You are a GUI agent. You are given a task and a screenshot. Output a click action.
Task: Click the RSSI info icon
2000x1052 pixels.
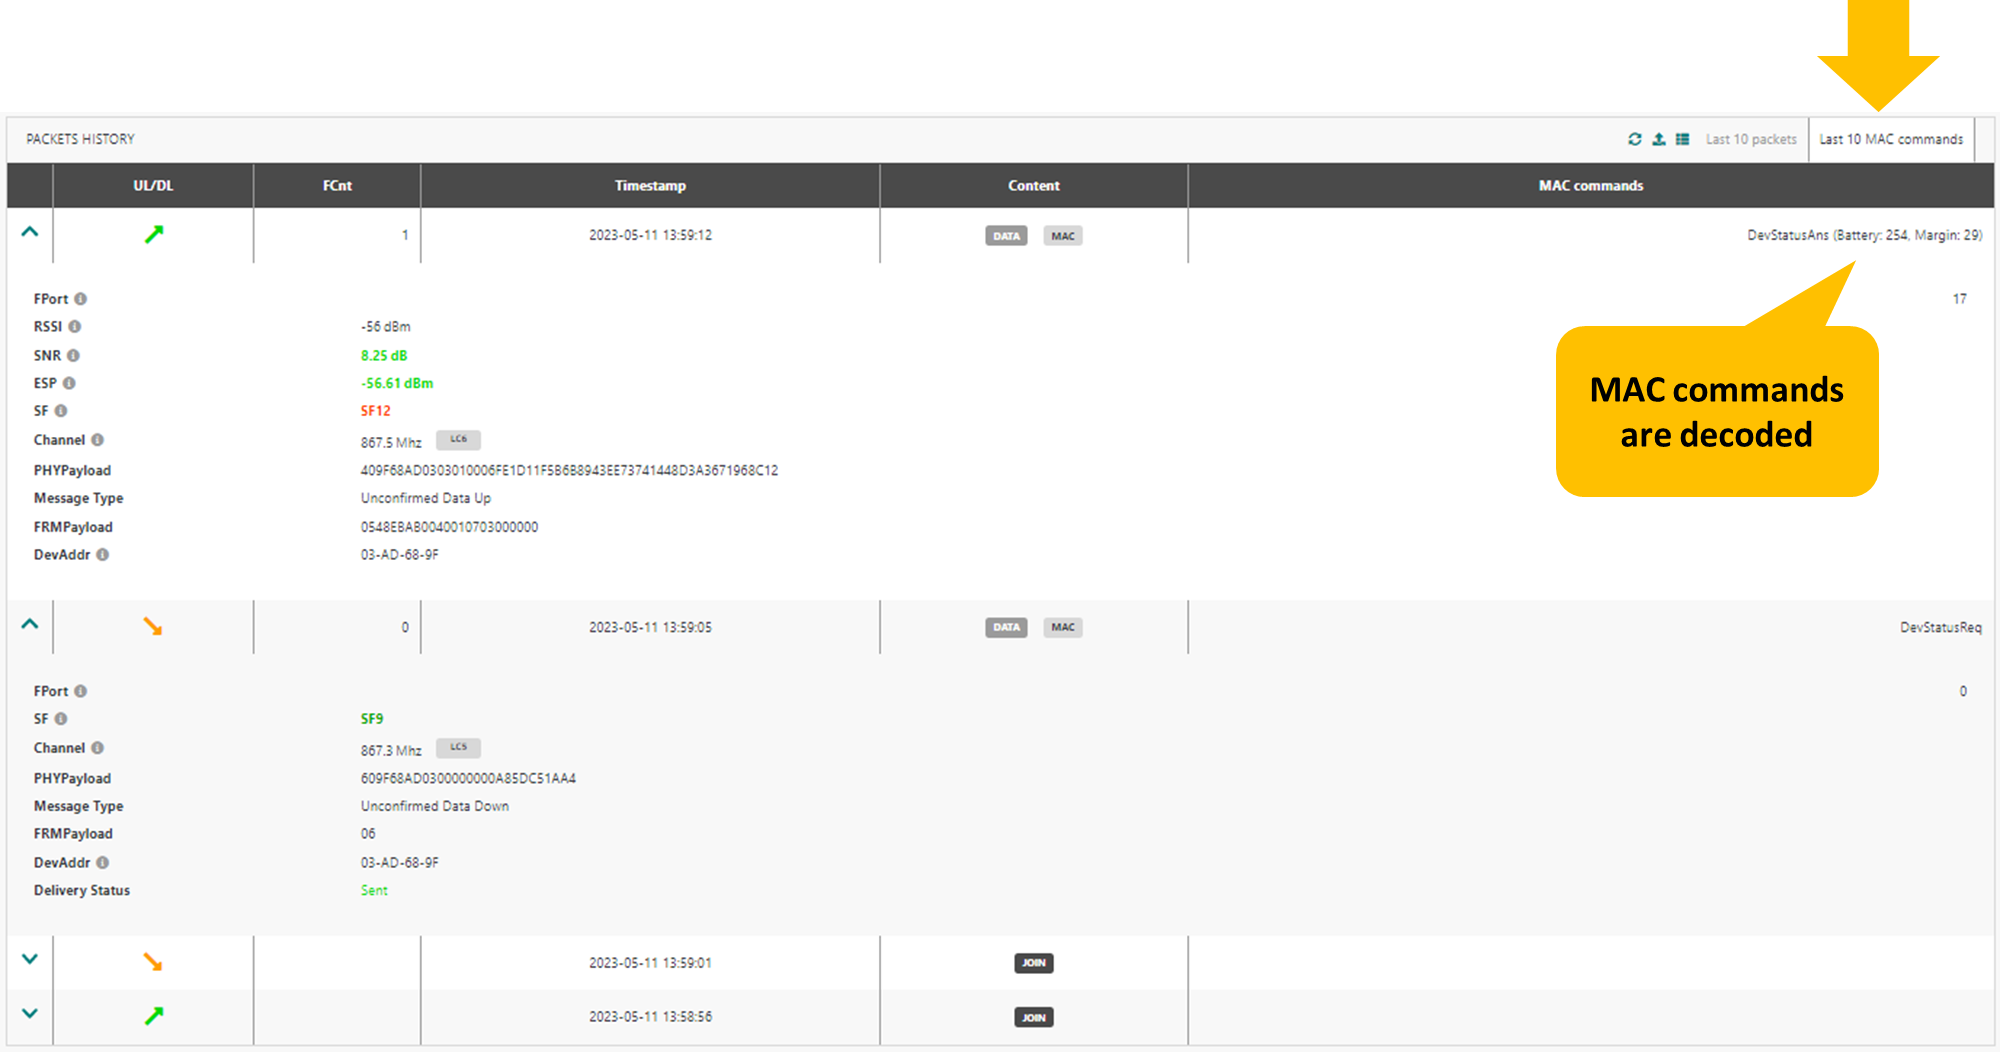[x=75, y=327]
